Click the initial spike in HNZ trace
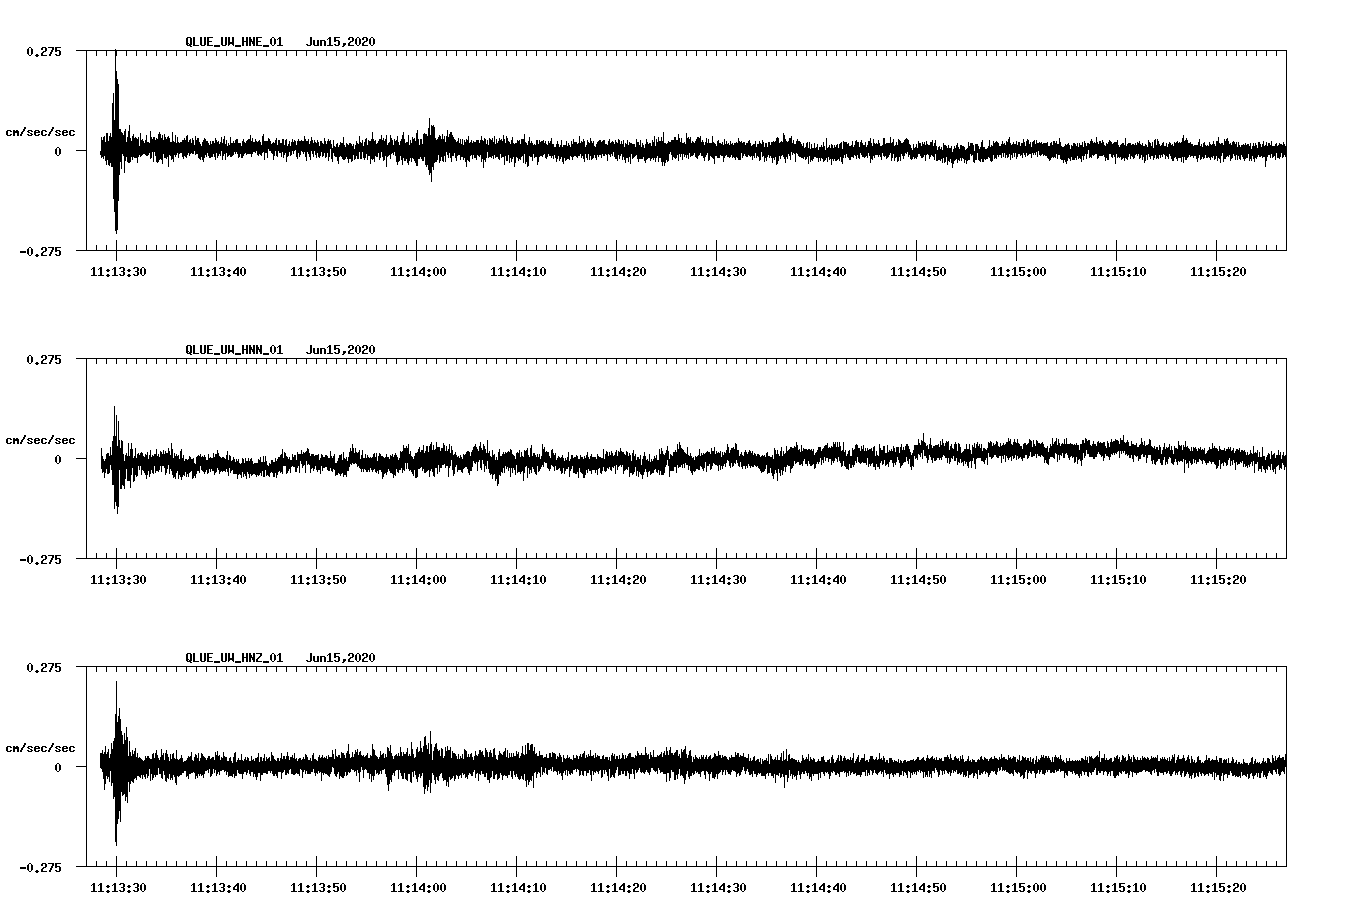Viewport: 1358px width, 924px height. [117, 763]
